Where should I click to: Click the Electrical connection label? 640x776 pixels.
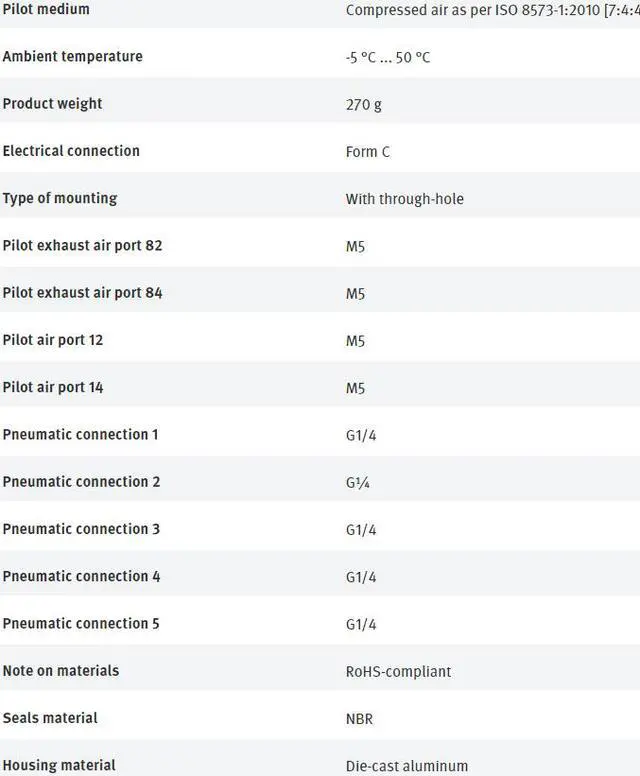[x=71, y=151]
